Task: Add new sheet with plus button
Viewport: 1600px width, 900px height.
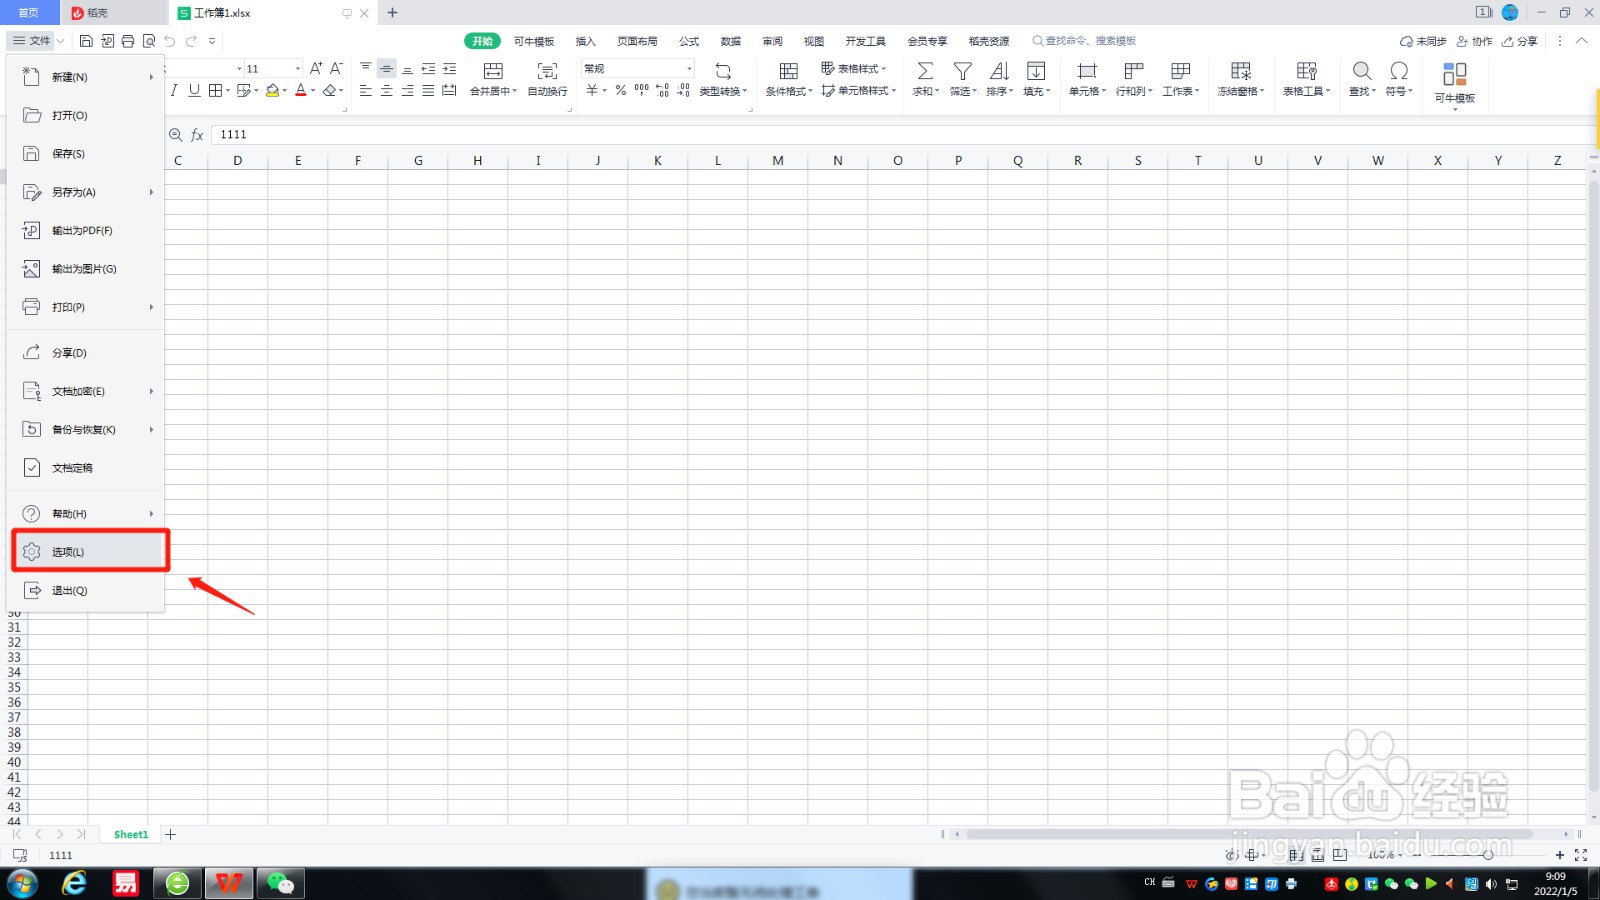Action: (x=170, y=834)
